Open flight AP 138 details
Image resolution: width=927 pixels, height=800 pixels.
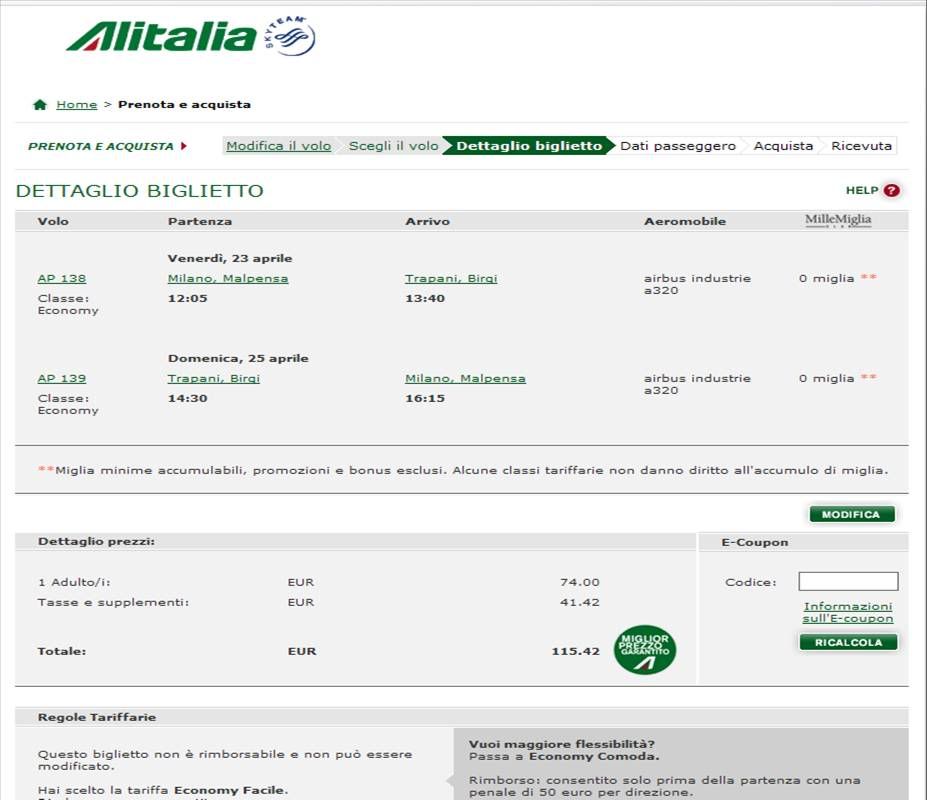point(61,278)
